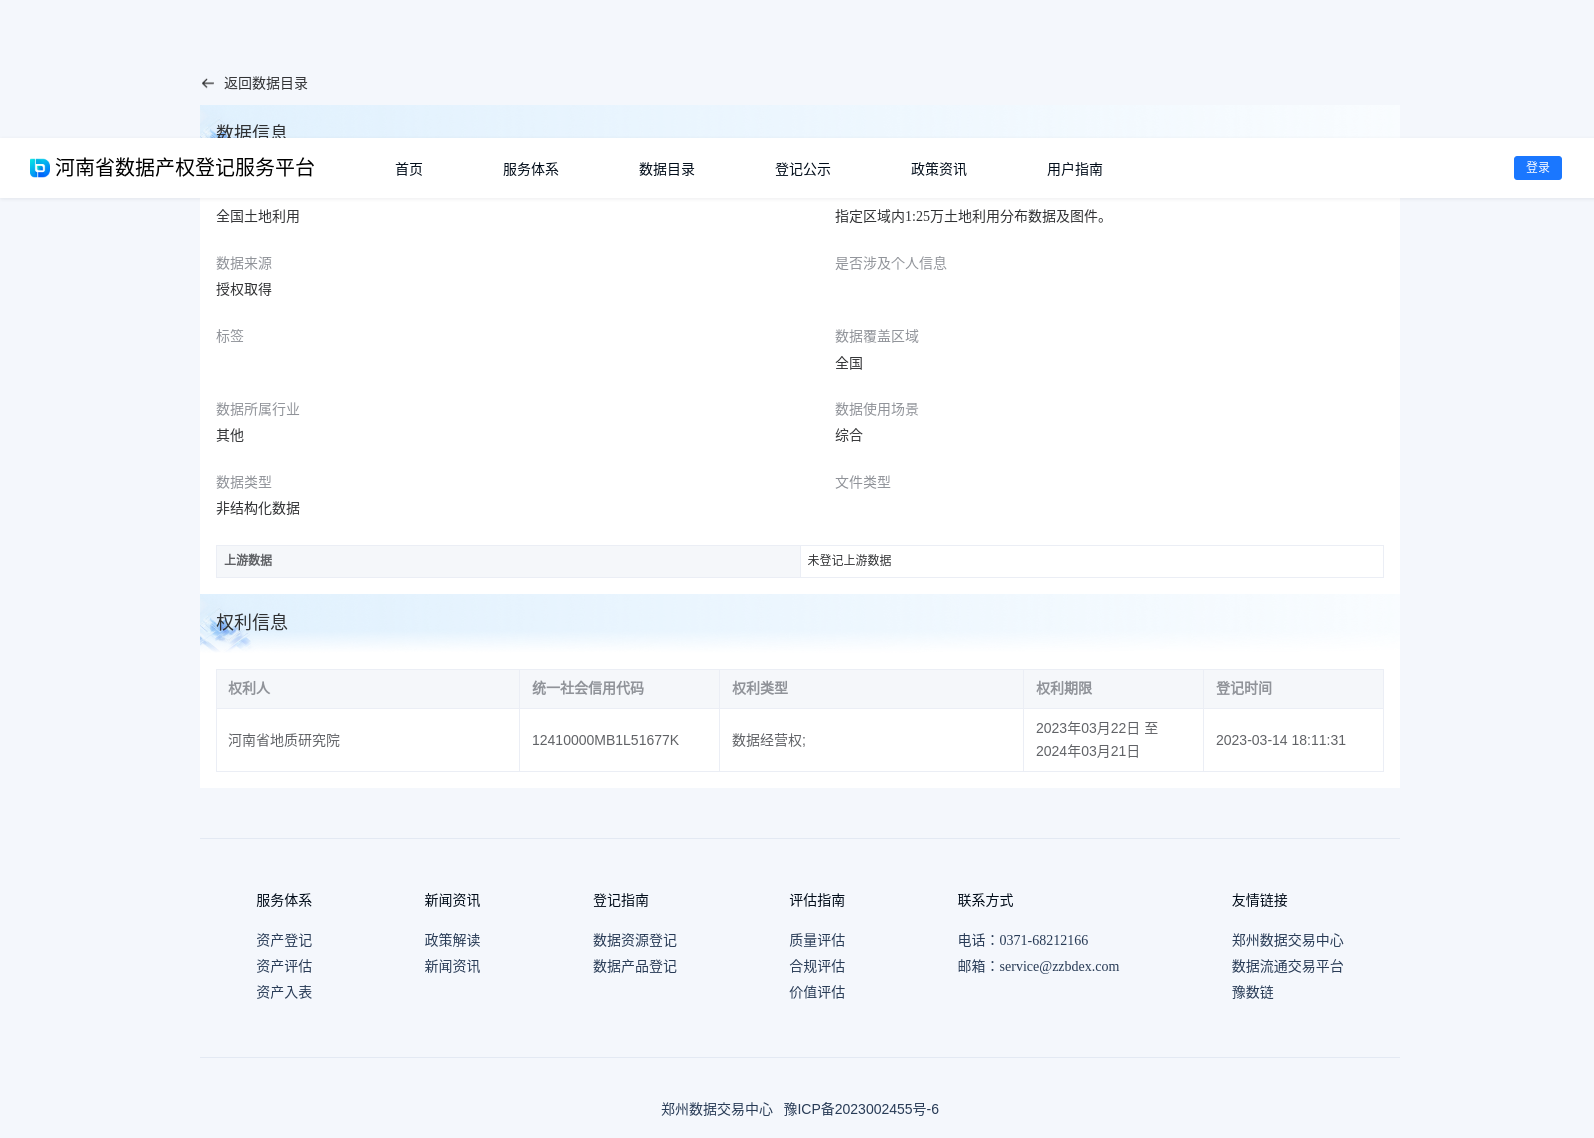Click the ICP number 豫ICP备2023002455号-6
The image size is (1594, 1138).
(861, 1109)
